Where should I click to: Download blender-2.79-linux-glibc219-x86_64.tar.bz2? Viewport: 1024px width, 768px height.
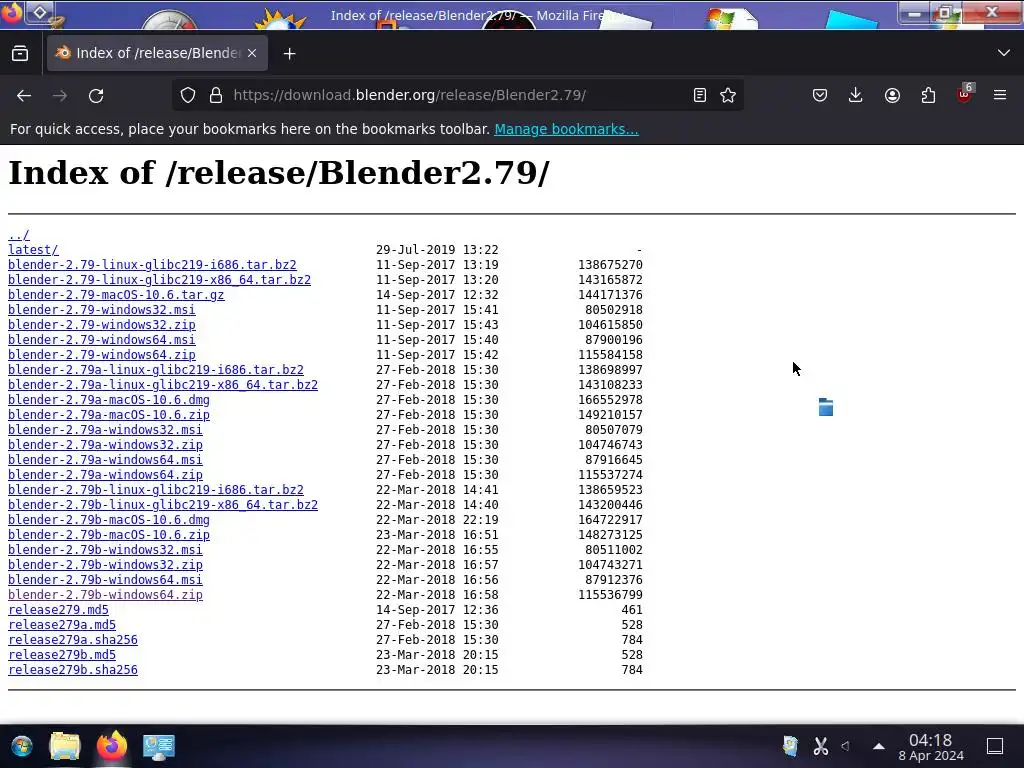click(x=159, y=280)
